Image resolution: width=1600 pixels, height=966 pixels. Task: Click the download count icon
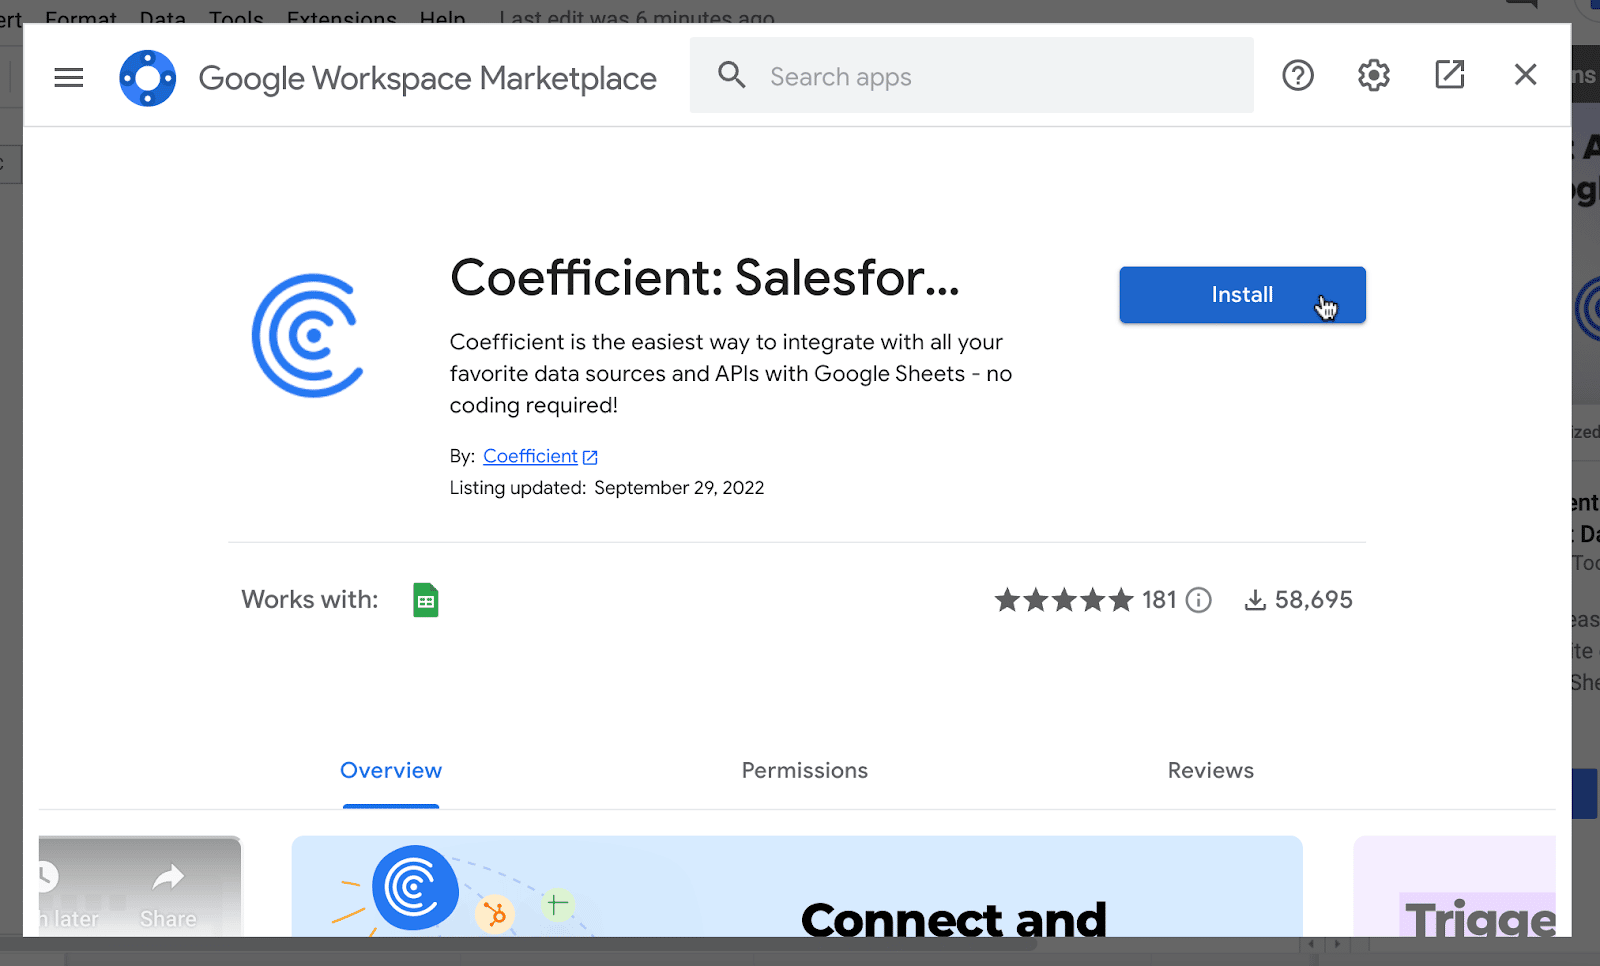pyautogui.click(x=1255, y=600)
